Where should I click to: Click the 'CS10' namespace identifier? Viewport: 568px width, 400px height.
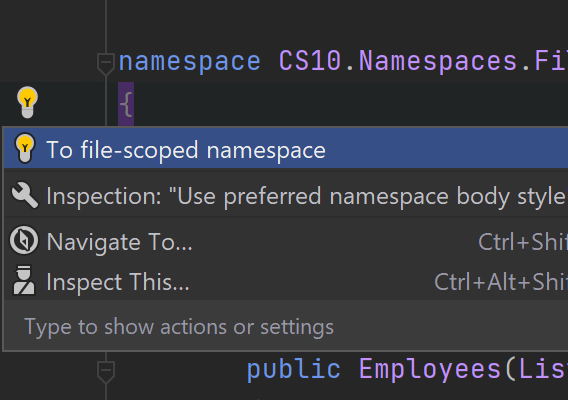pyautogui.click(x=310, y=61)
